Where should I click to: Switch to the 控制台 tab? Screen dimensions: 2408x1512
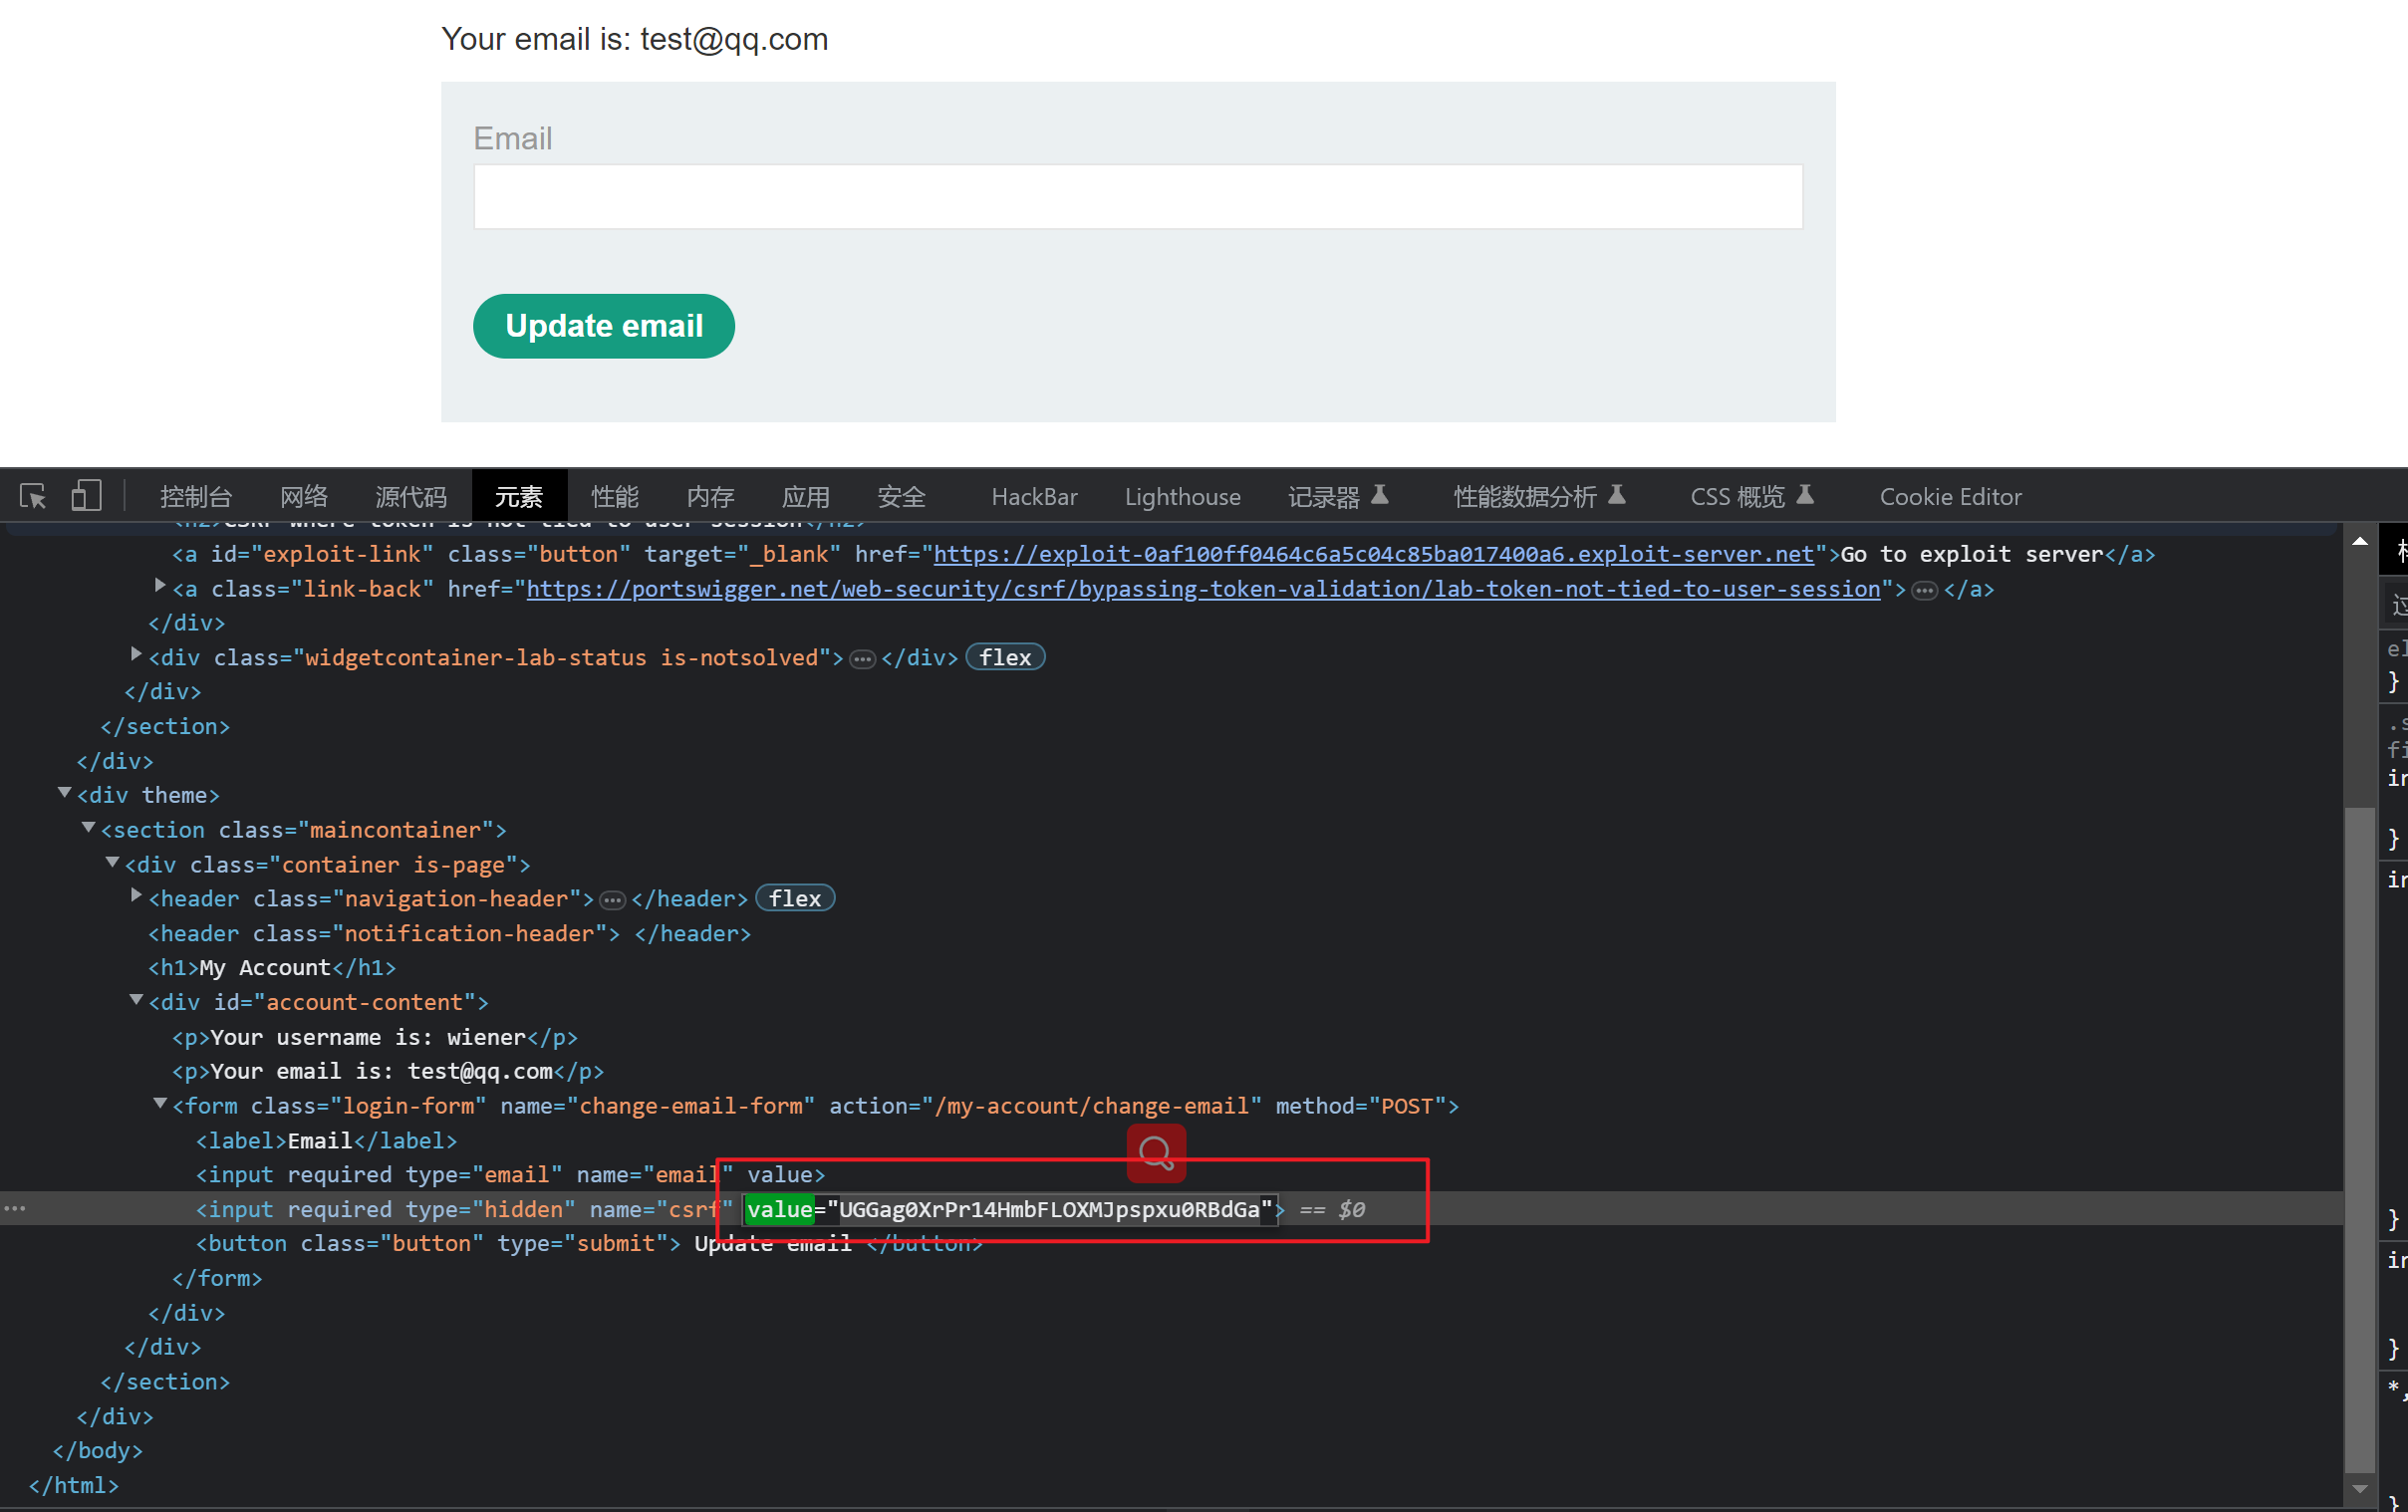pyautogui.click(x=196, y=497)
